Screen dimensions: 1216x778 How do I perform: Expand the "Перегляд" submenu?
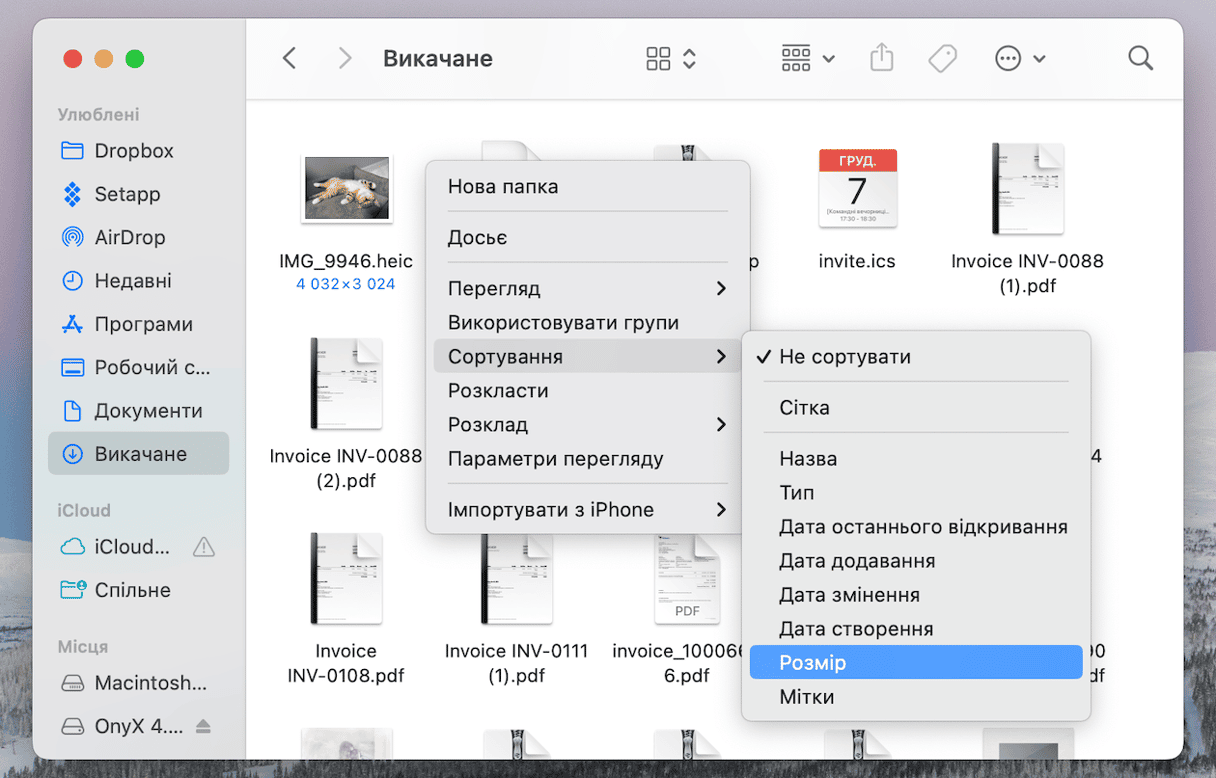[587, 289]
